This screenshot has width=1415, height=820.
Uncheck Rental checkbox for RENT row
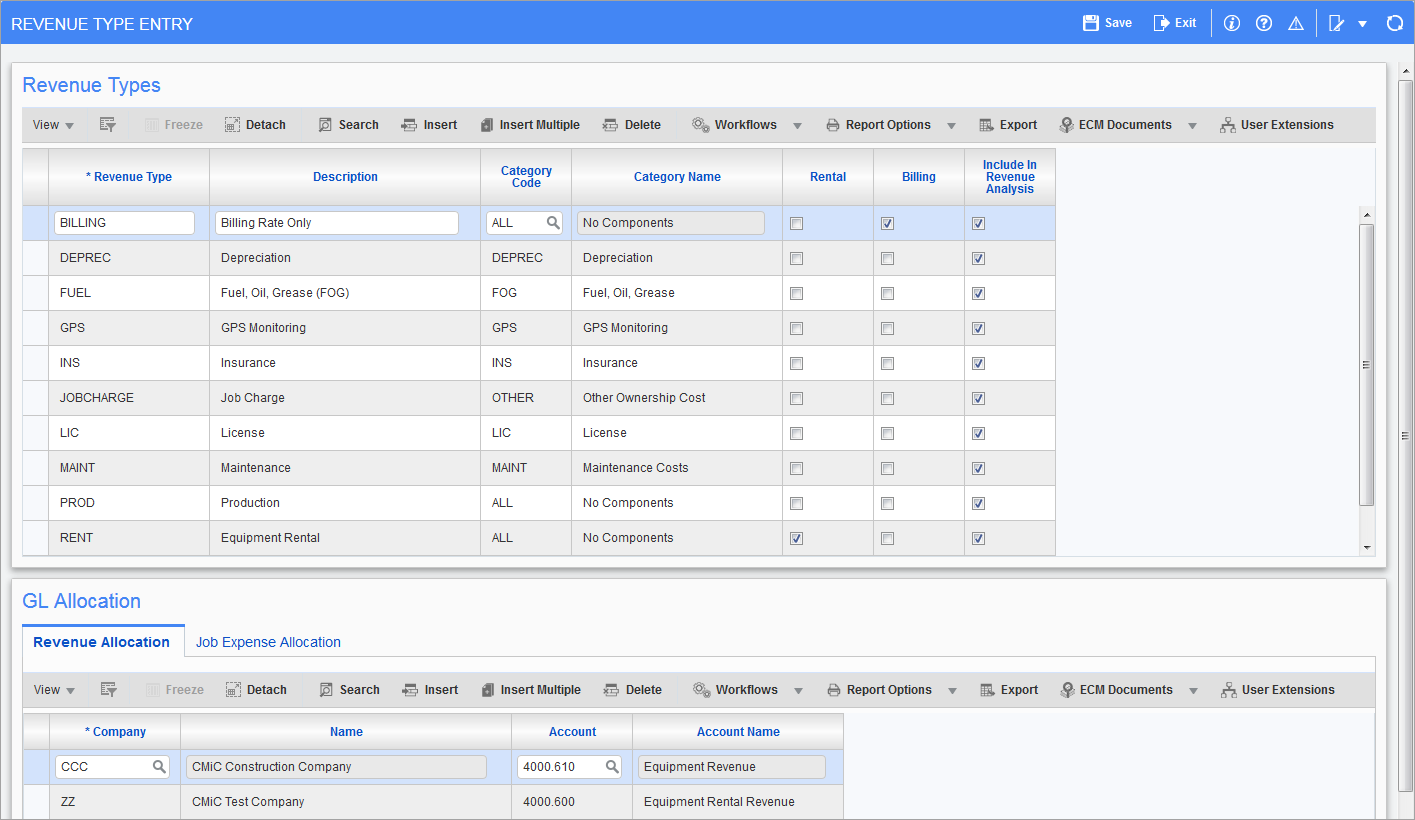pos(796,538)
